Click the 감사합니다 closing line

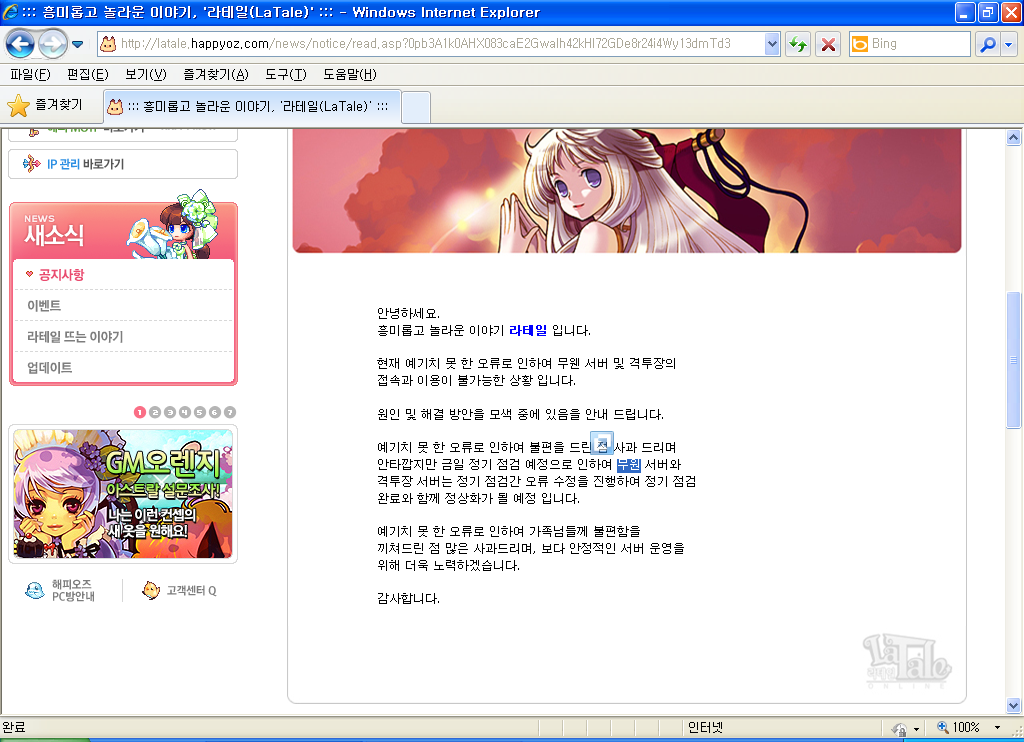point(409,598)
